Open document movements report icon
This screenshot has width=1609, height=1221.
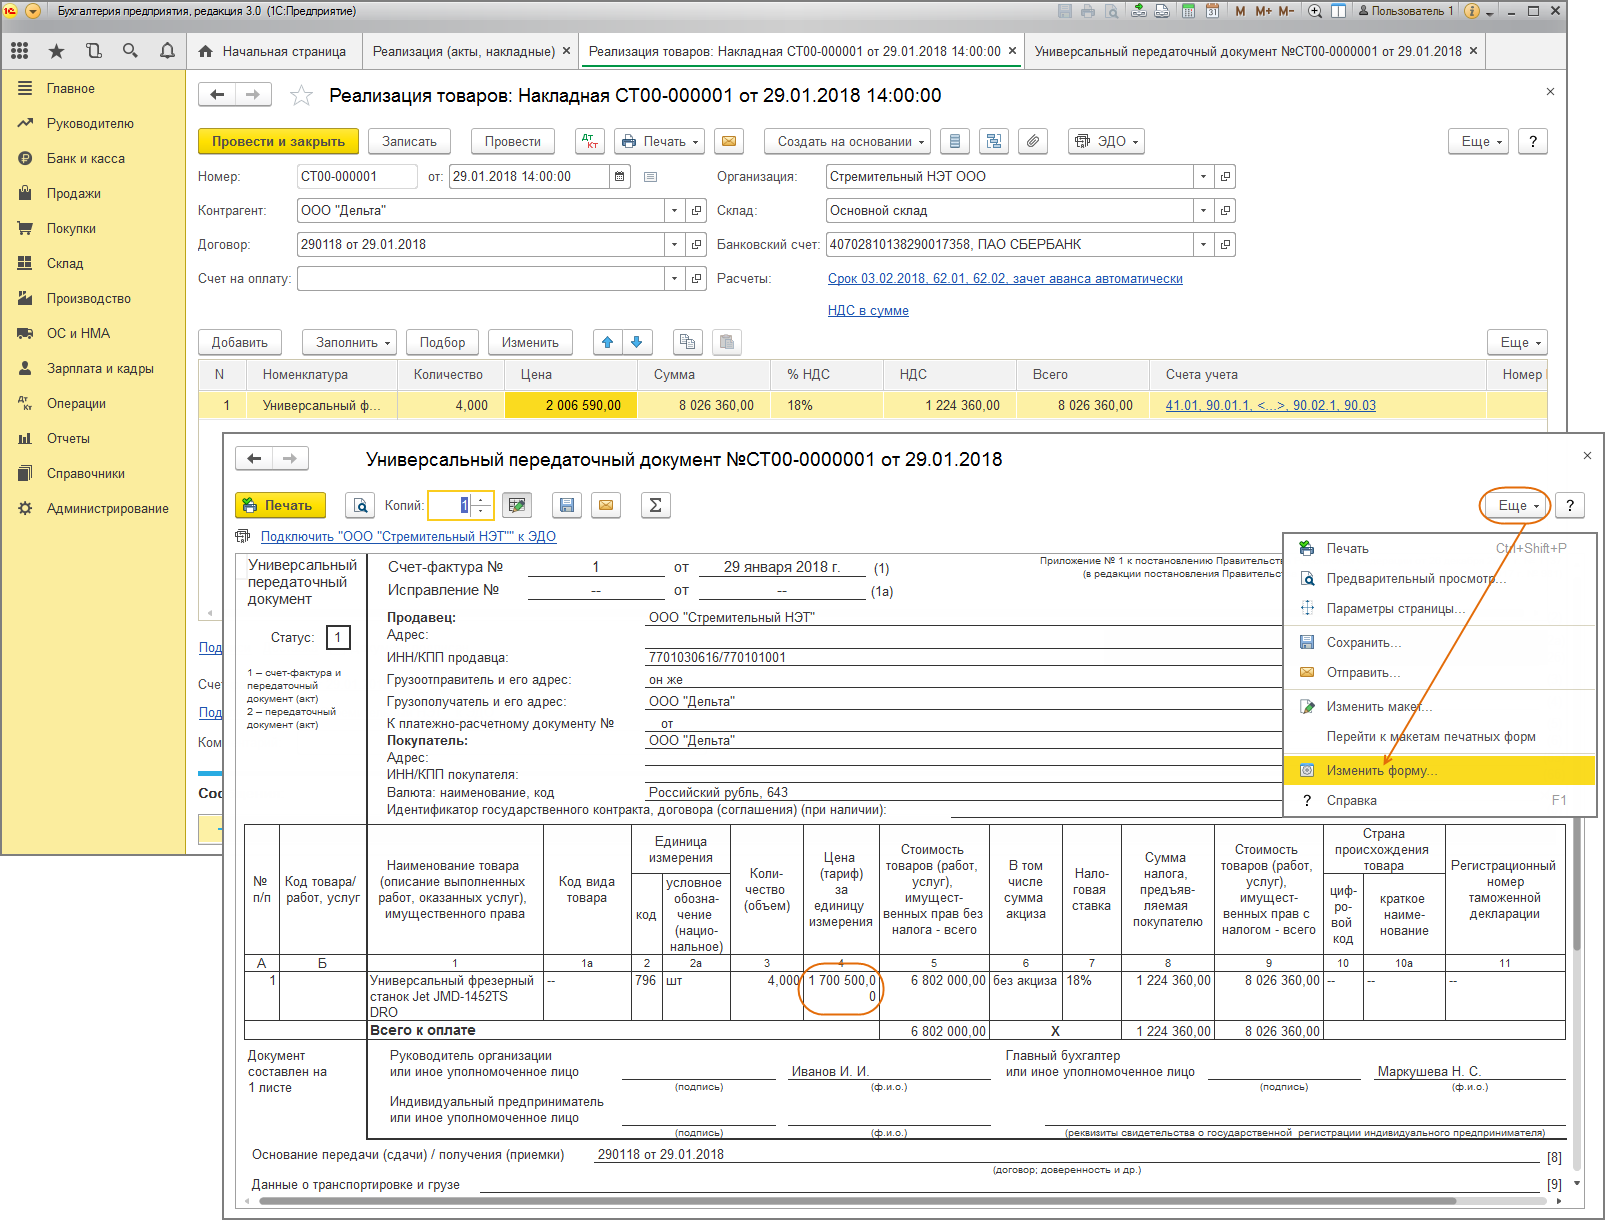coord(955,142)
